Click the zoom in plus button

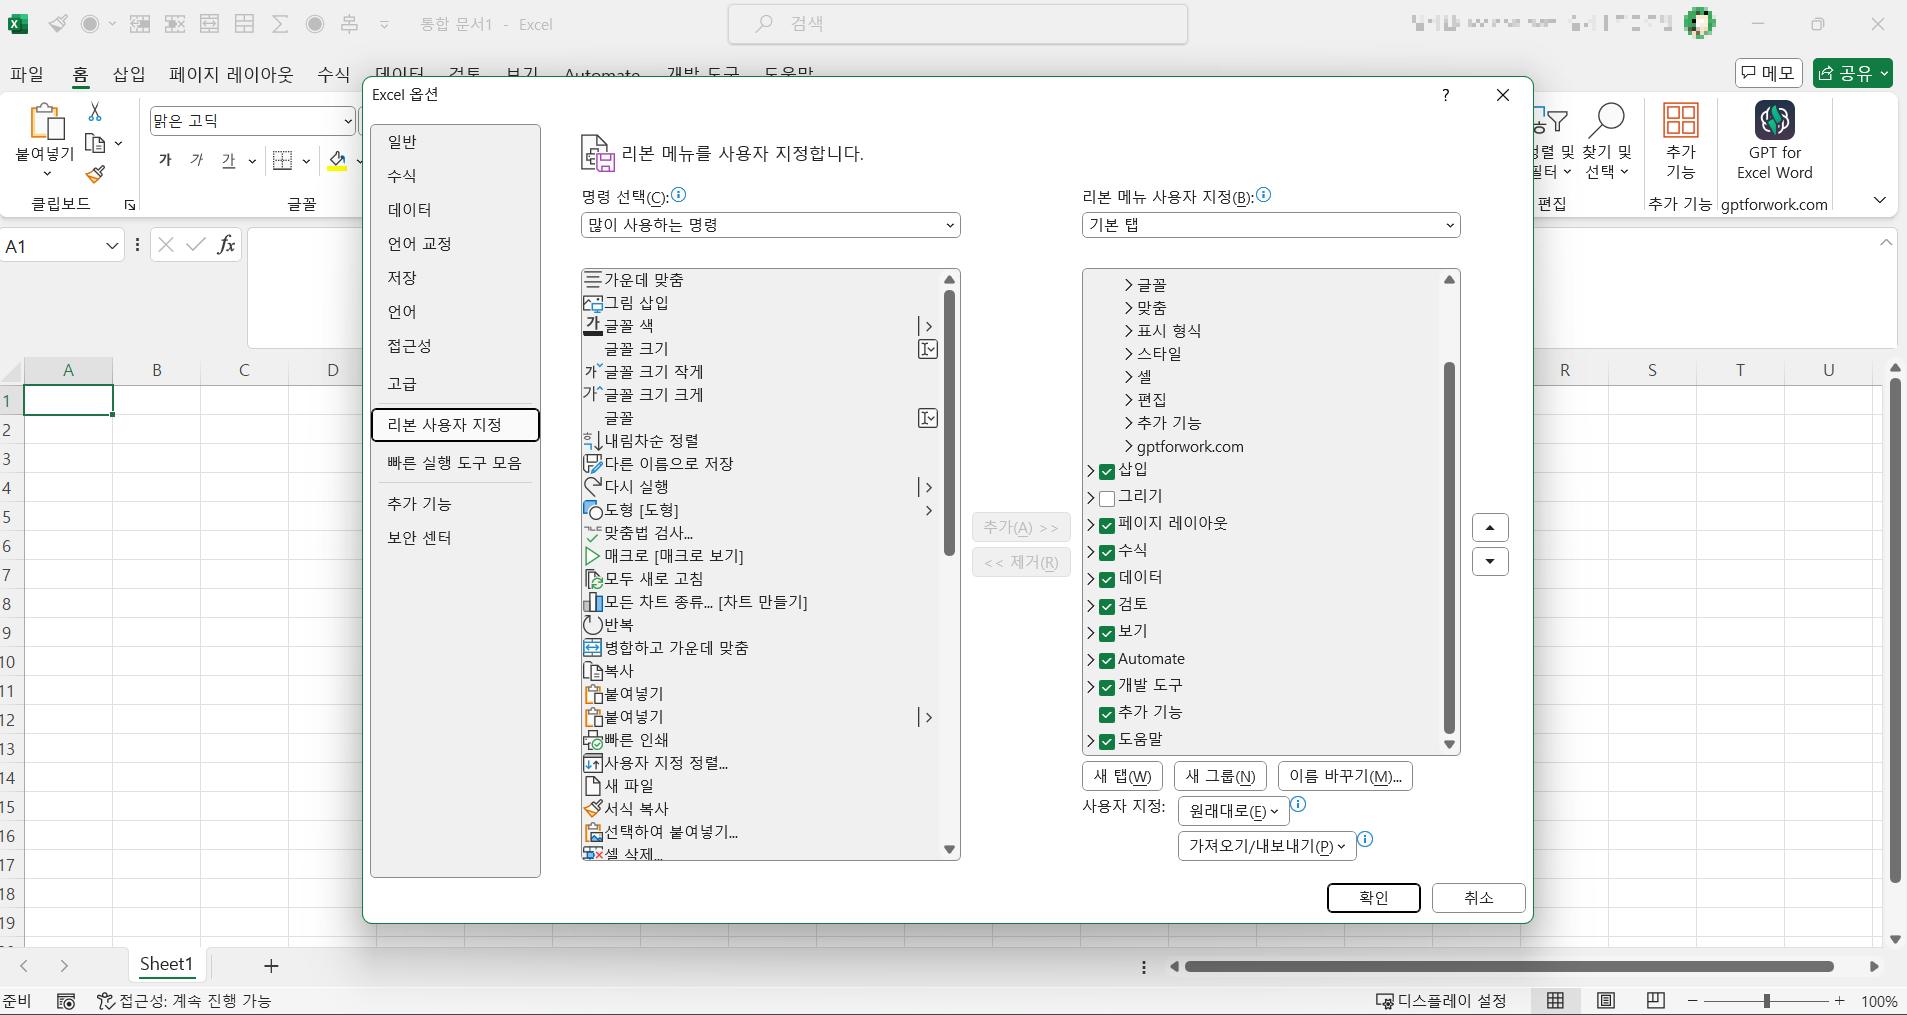click(1839, 1001)
